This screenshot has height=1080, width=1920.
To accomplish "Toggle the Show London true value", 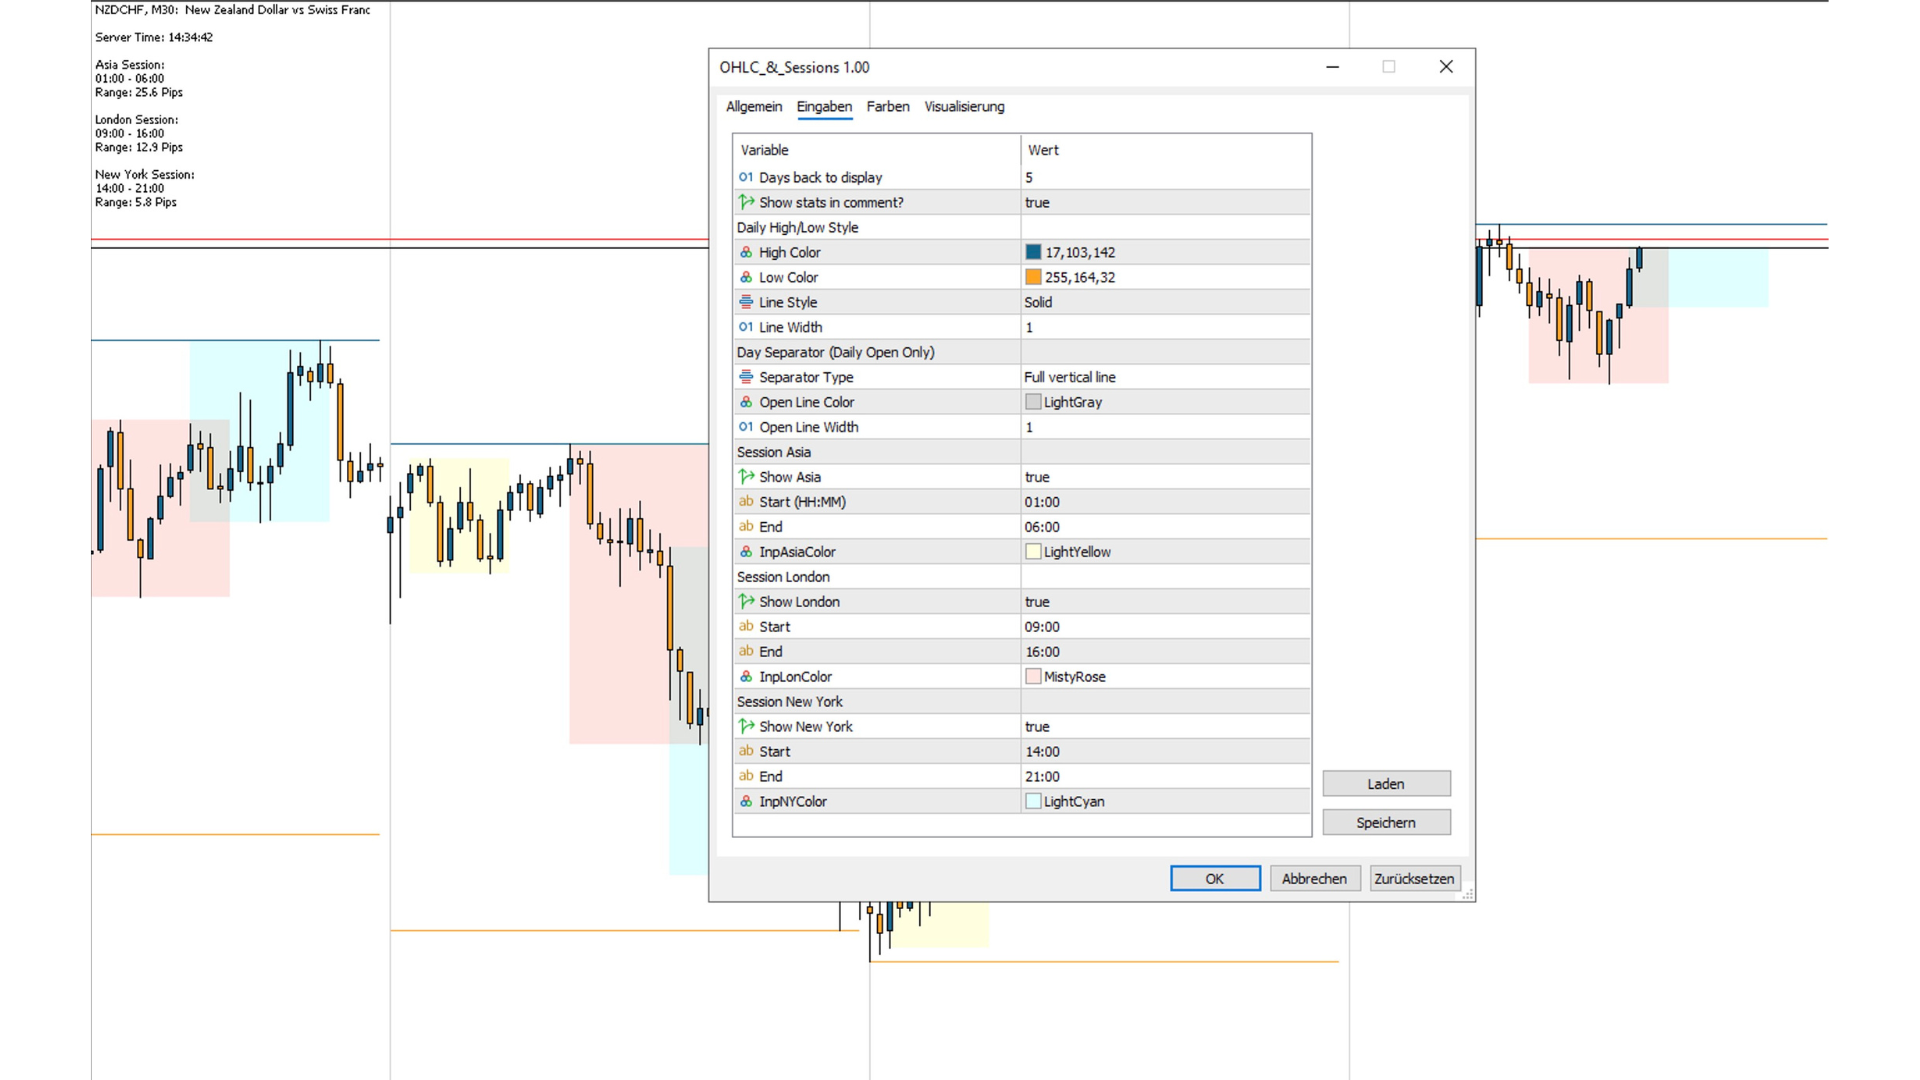I will click(1037, 601).
